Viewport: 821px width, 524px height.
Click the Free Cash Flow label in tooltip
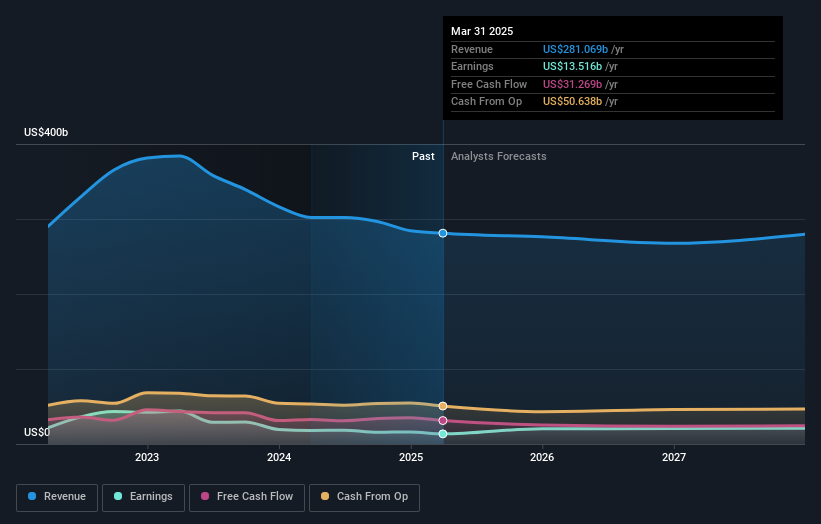tap(489, 84)
